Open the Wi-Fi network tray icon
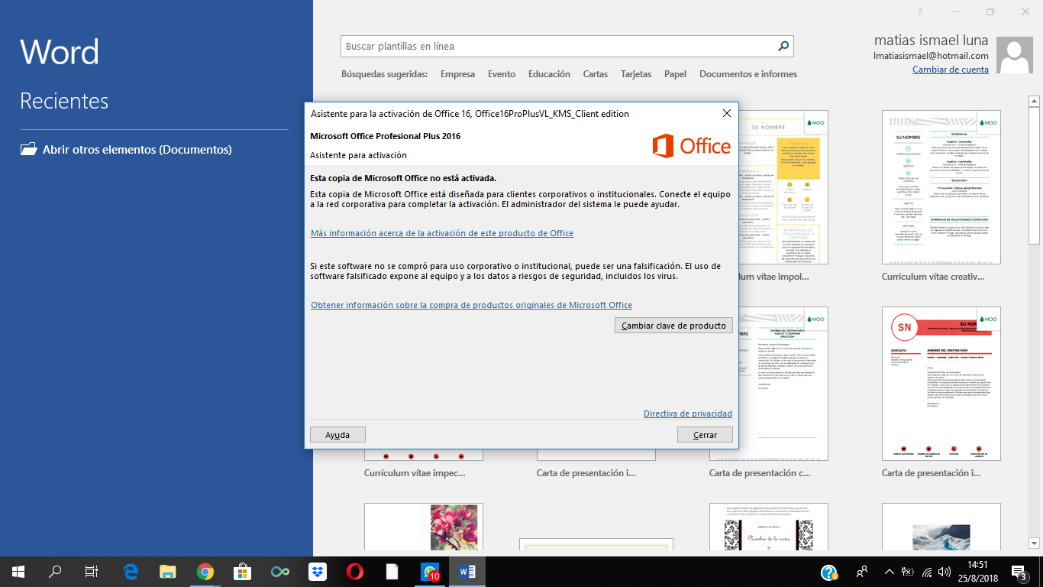1043x587 pixels. pos(926,572)
